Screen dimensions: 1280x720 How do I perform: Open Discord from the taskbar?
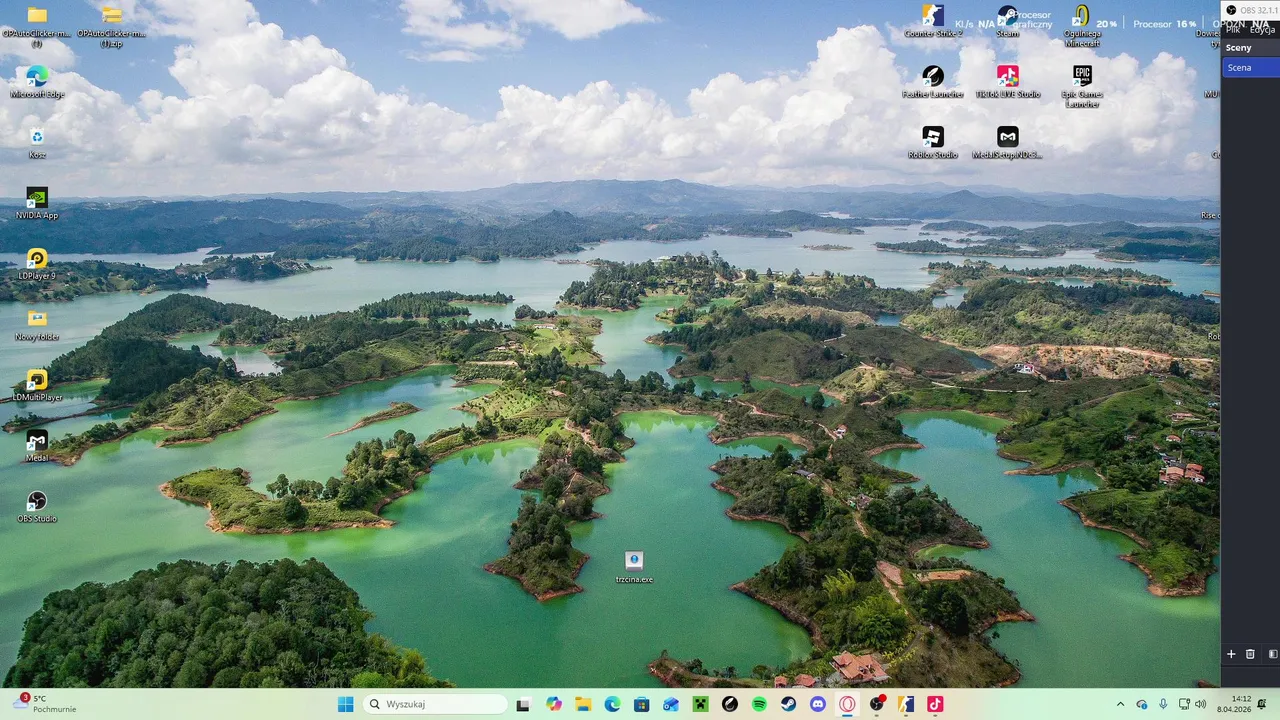pos(818,704)
